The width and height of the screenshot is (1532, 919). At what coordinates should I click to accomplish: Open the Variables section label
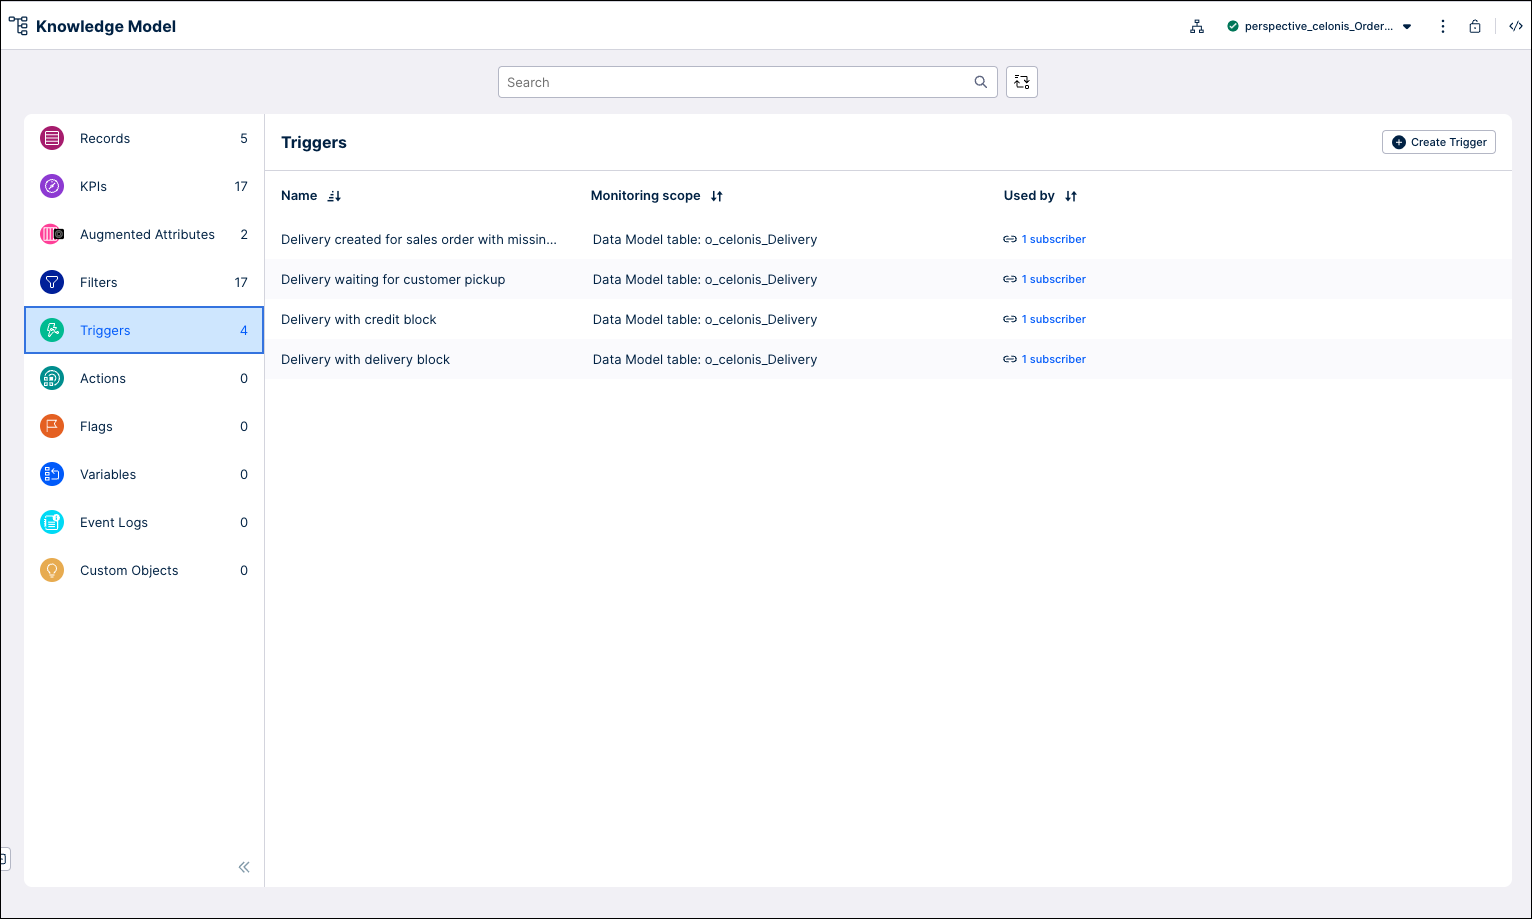(108, 474)
